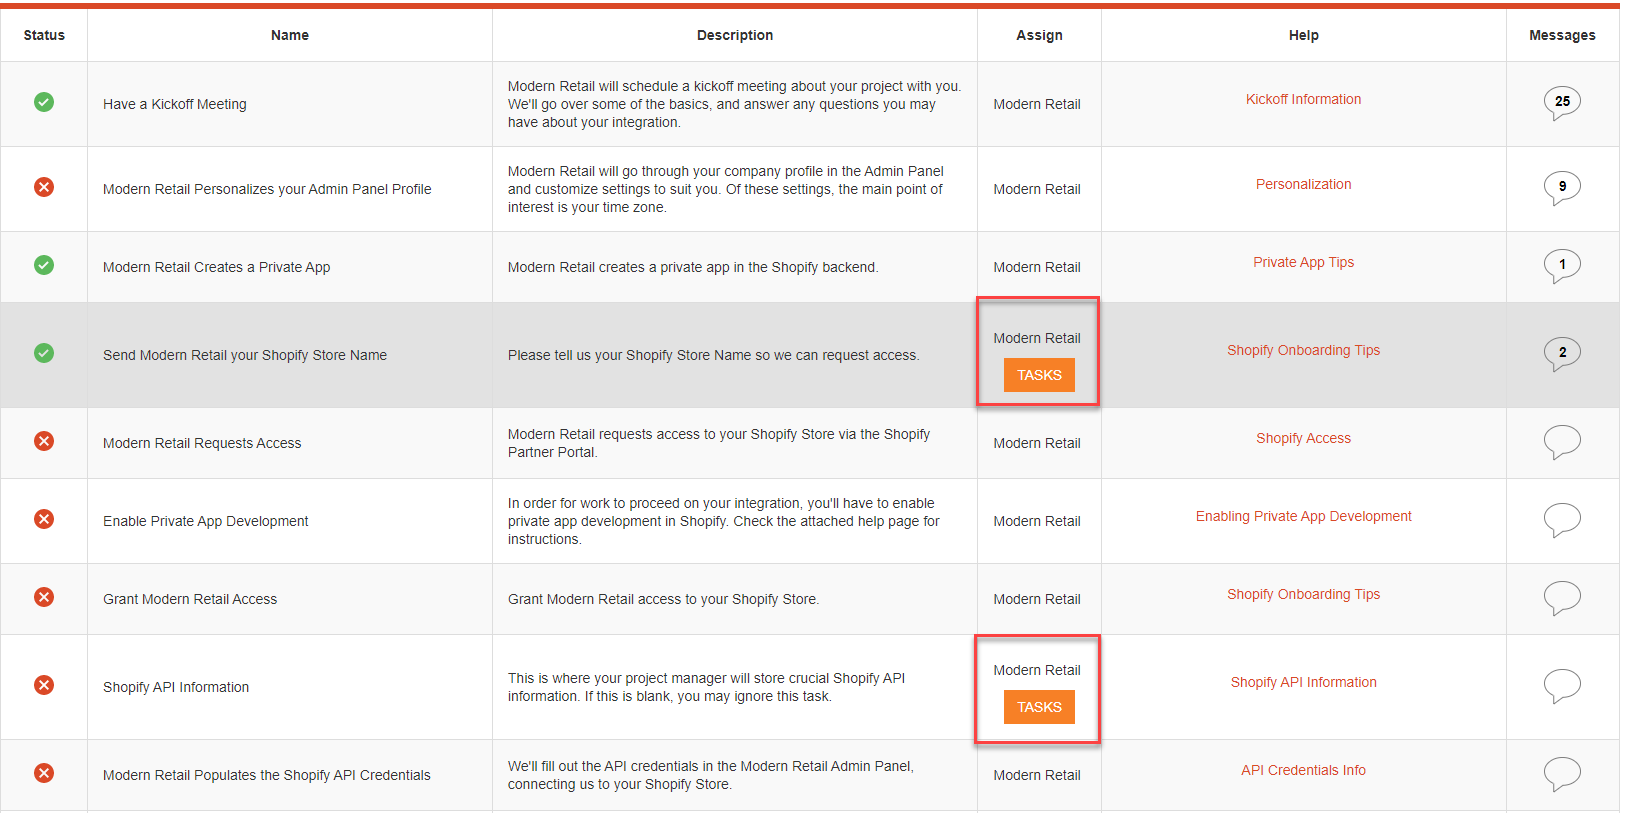This screenshot has width=1640, height=813.
Task: Open the Shopify Access help link
Action: [1303, 438]
